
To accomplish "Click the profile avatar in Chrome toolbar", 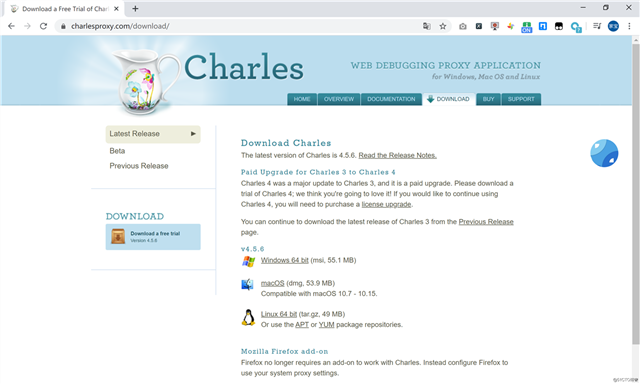I will pos(613,26).
